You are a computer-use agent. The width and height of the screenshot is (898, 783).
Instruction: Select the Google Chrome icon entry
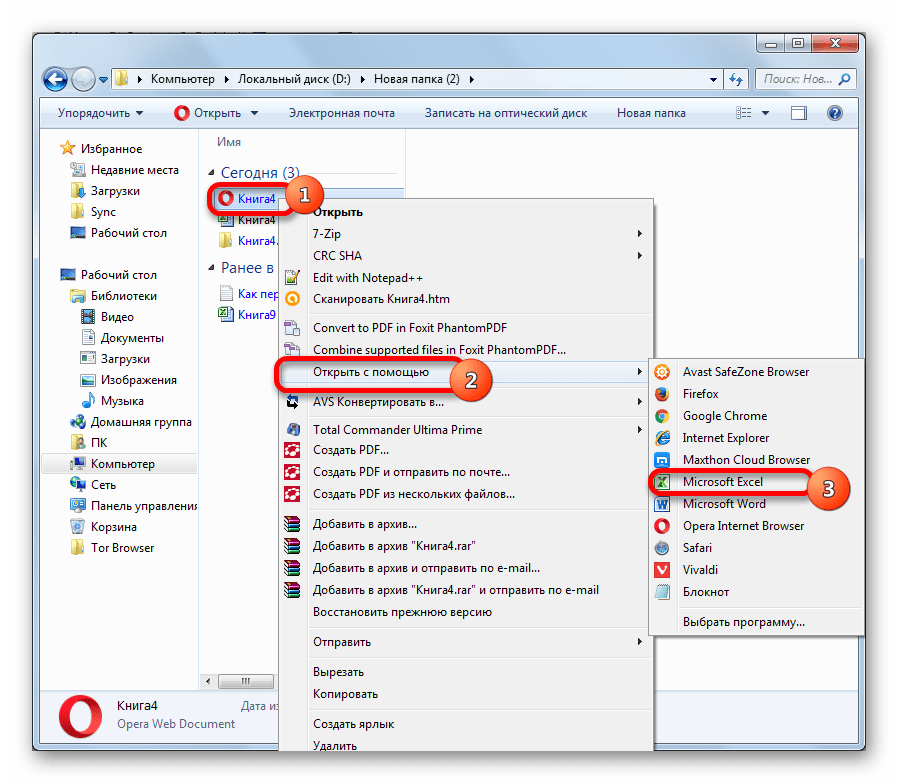coord(662,416)
